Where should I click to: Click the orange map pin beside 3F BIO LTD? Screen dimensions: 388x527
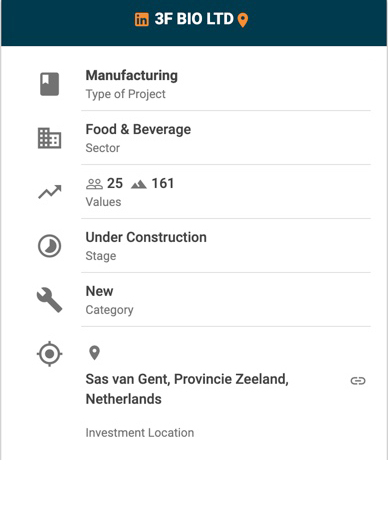pos(243,20)
